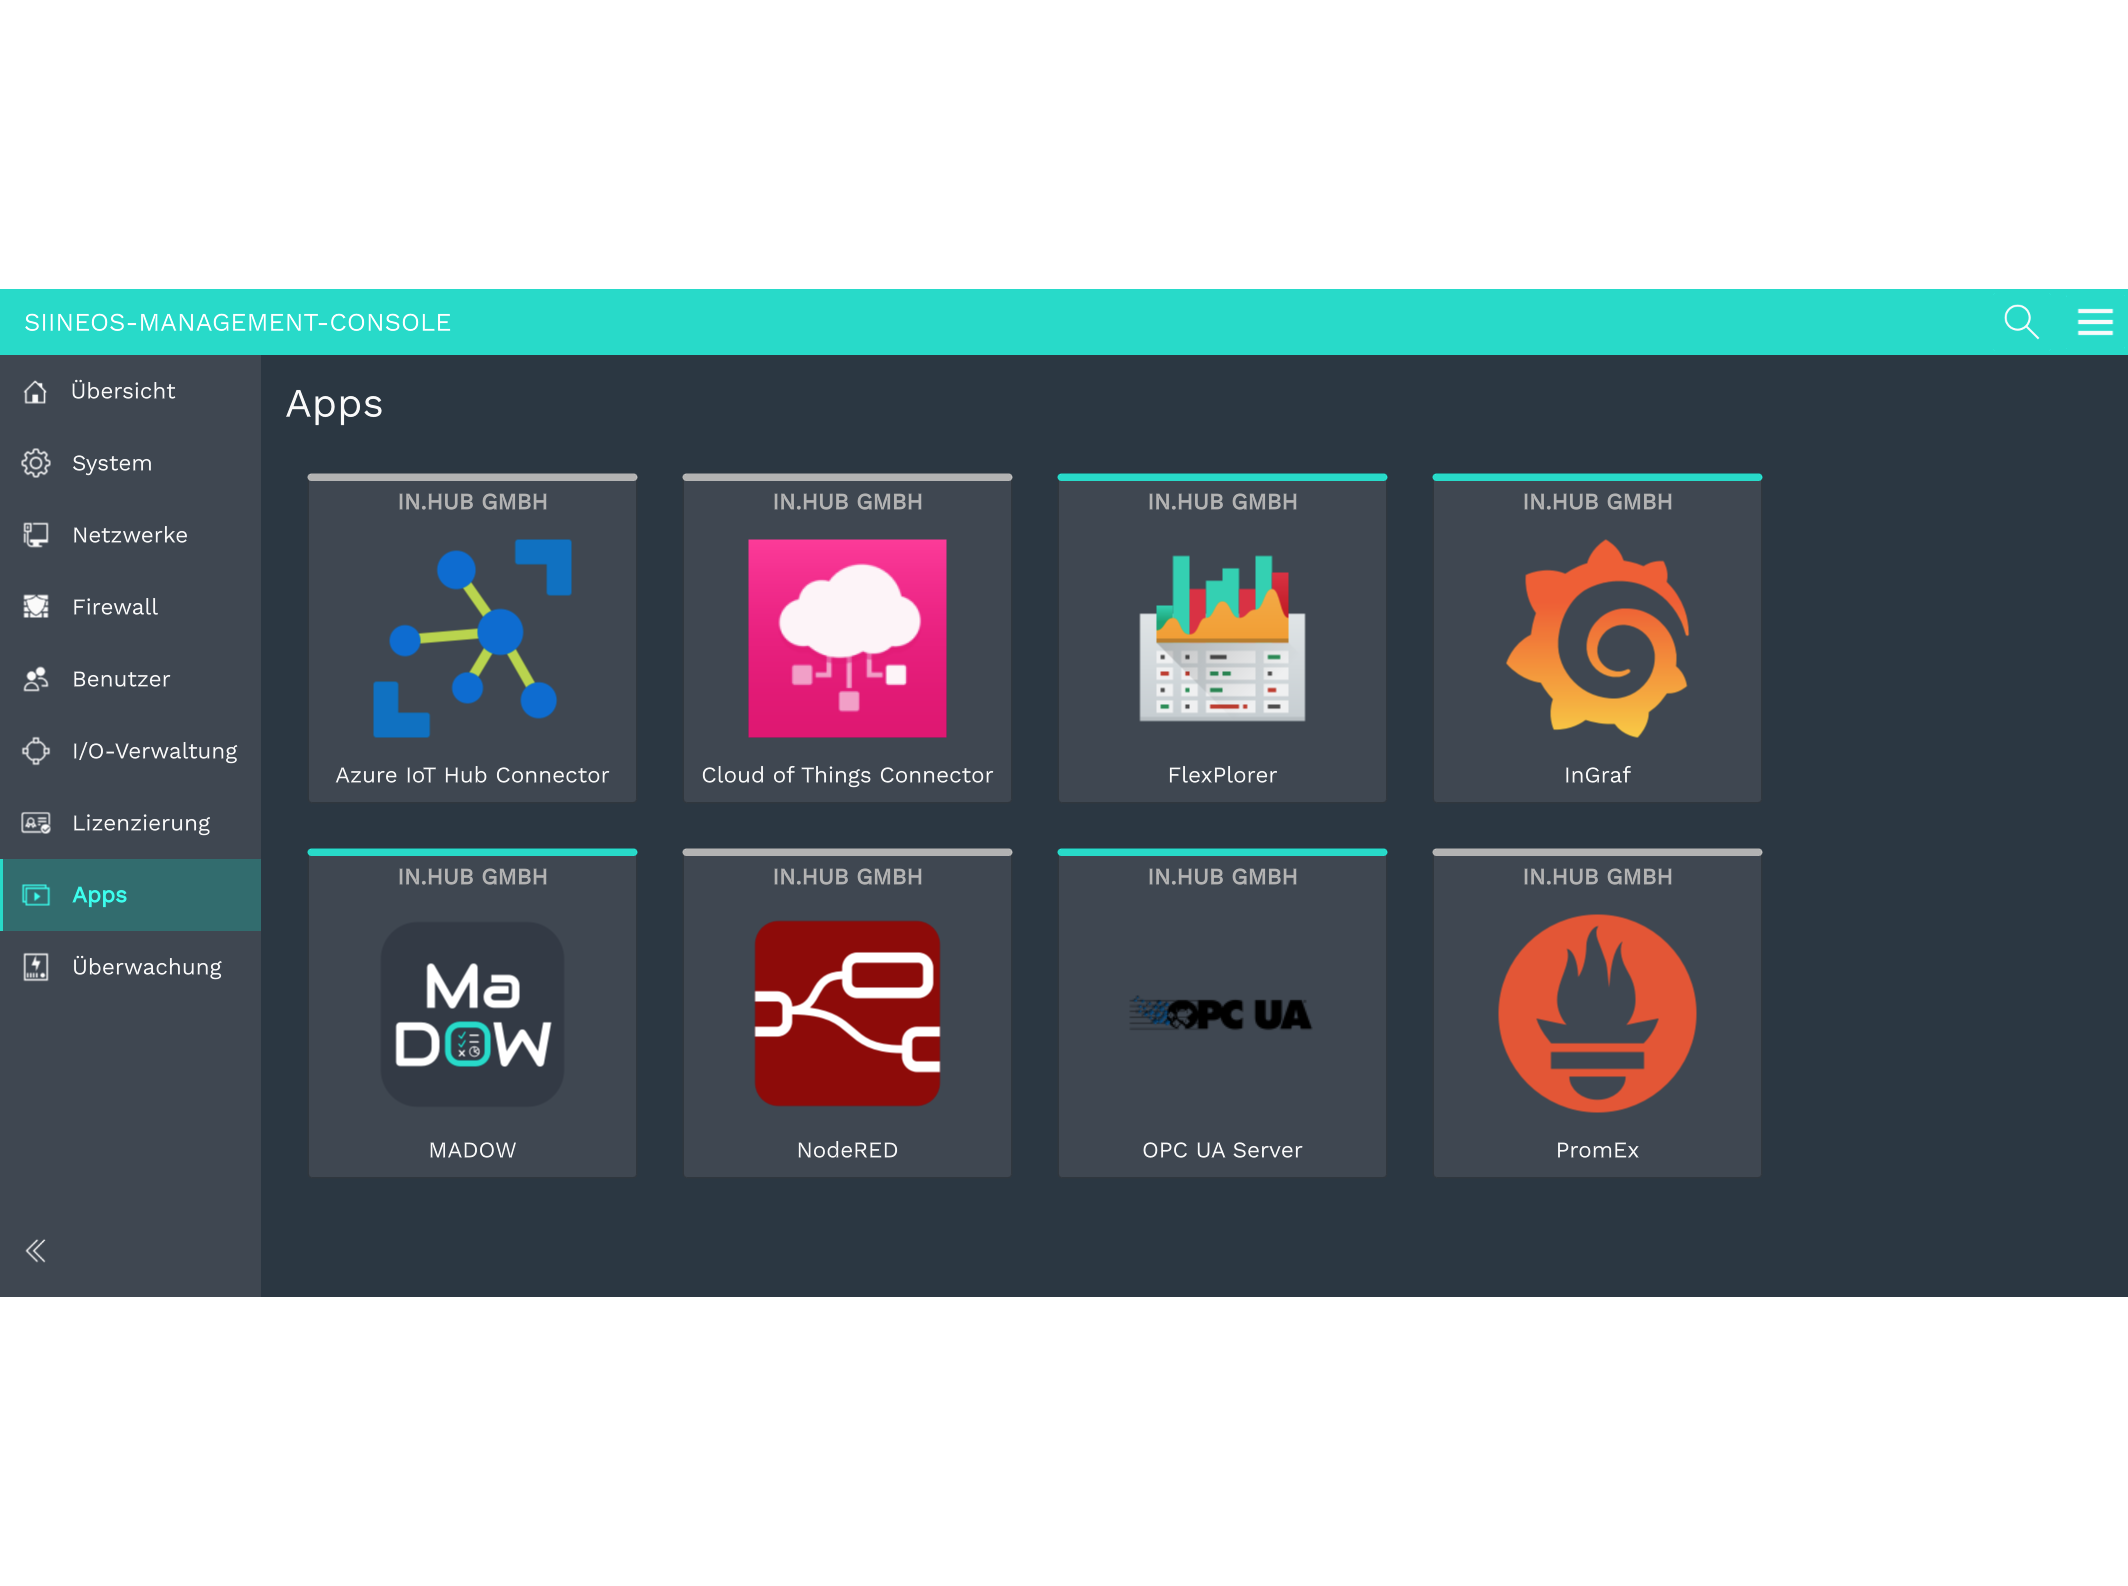Click the Benutzer people icon

pyautogui.click(x=36, y=679)
